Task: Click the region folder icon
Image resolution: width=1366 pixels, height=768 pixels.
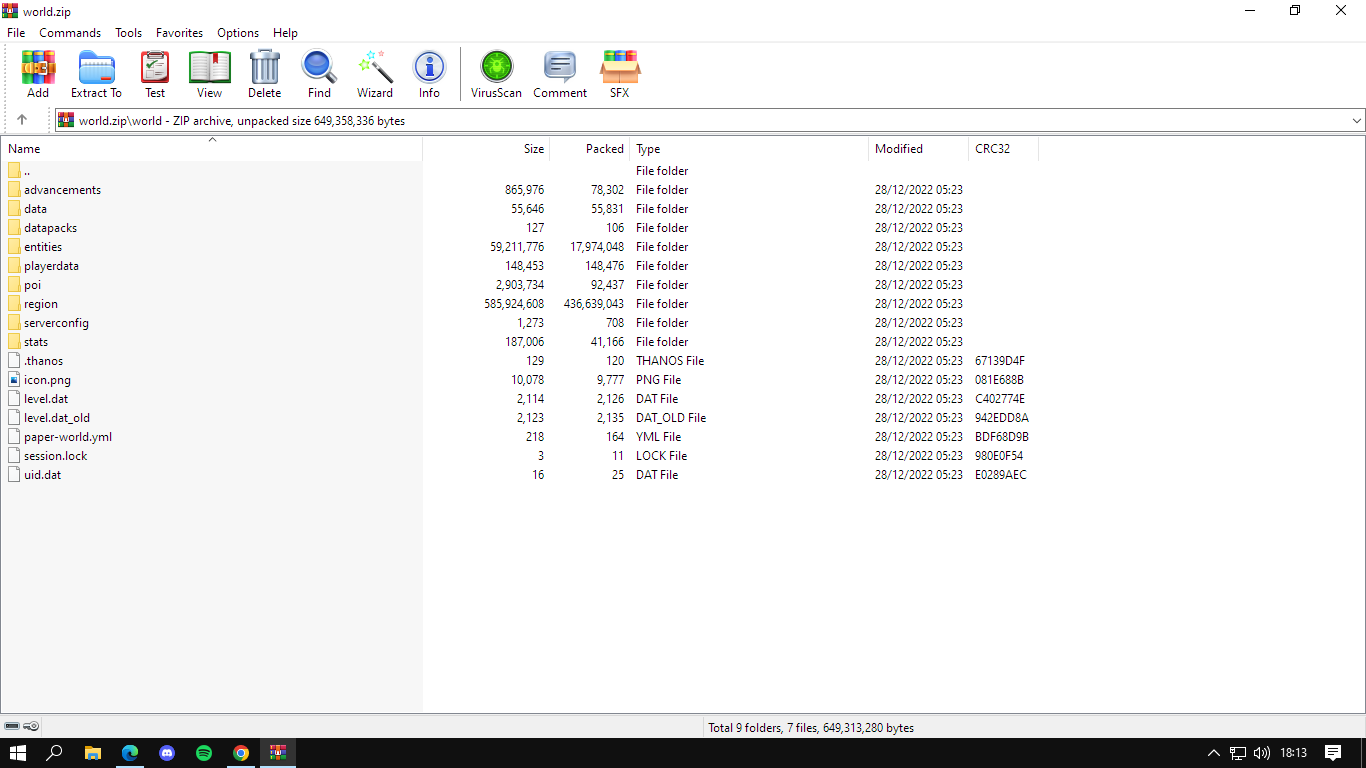Action: [x=14, y=304]
